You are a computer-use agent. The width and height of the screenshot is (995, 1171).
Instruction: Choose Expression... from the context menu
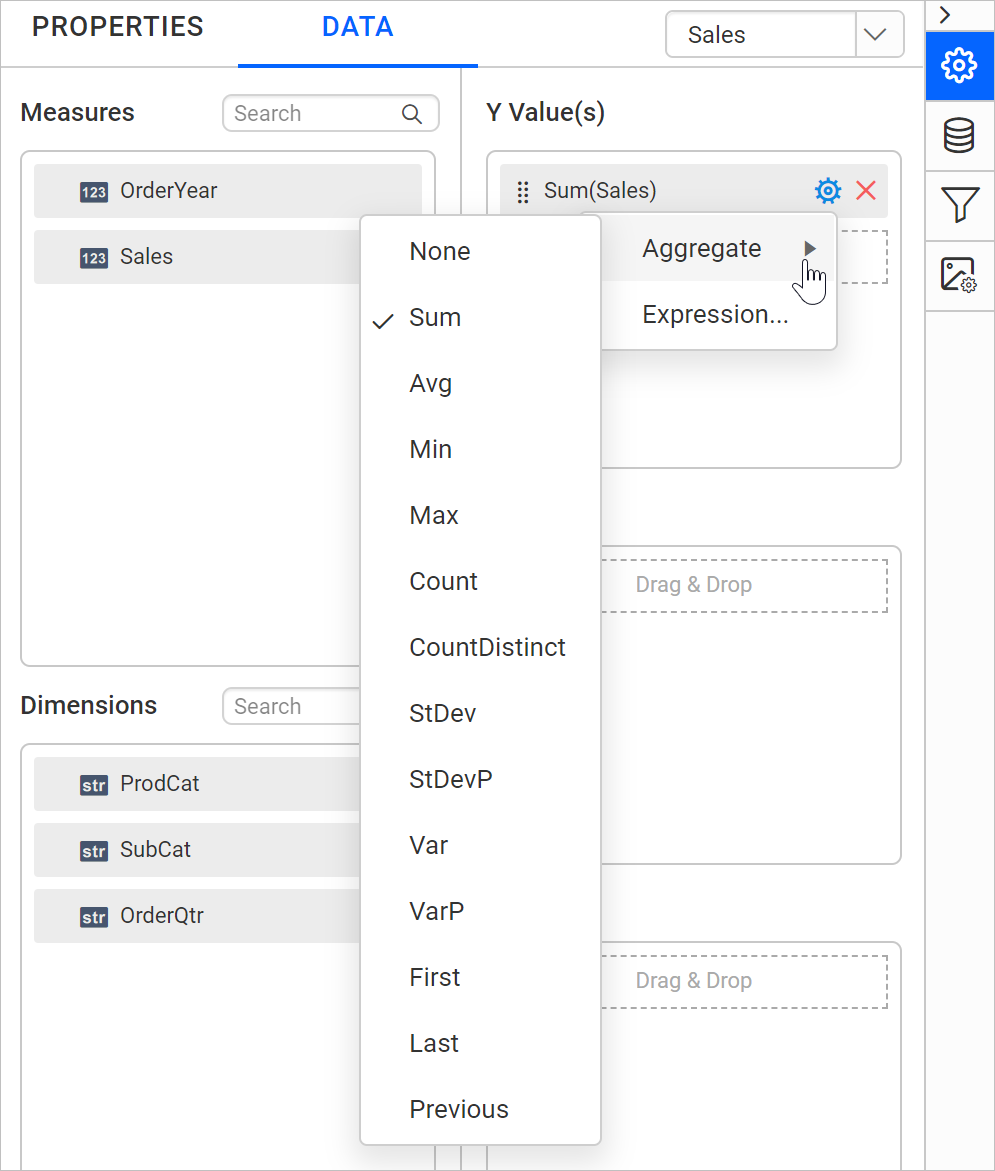[715, 314]
